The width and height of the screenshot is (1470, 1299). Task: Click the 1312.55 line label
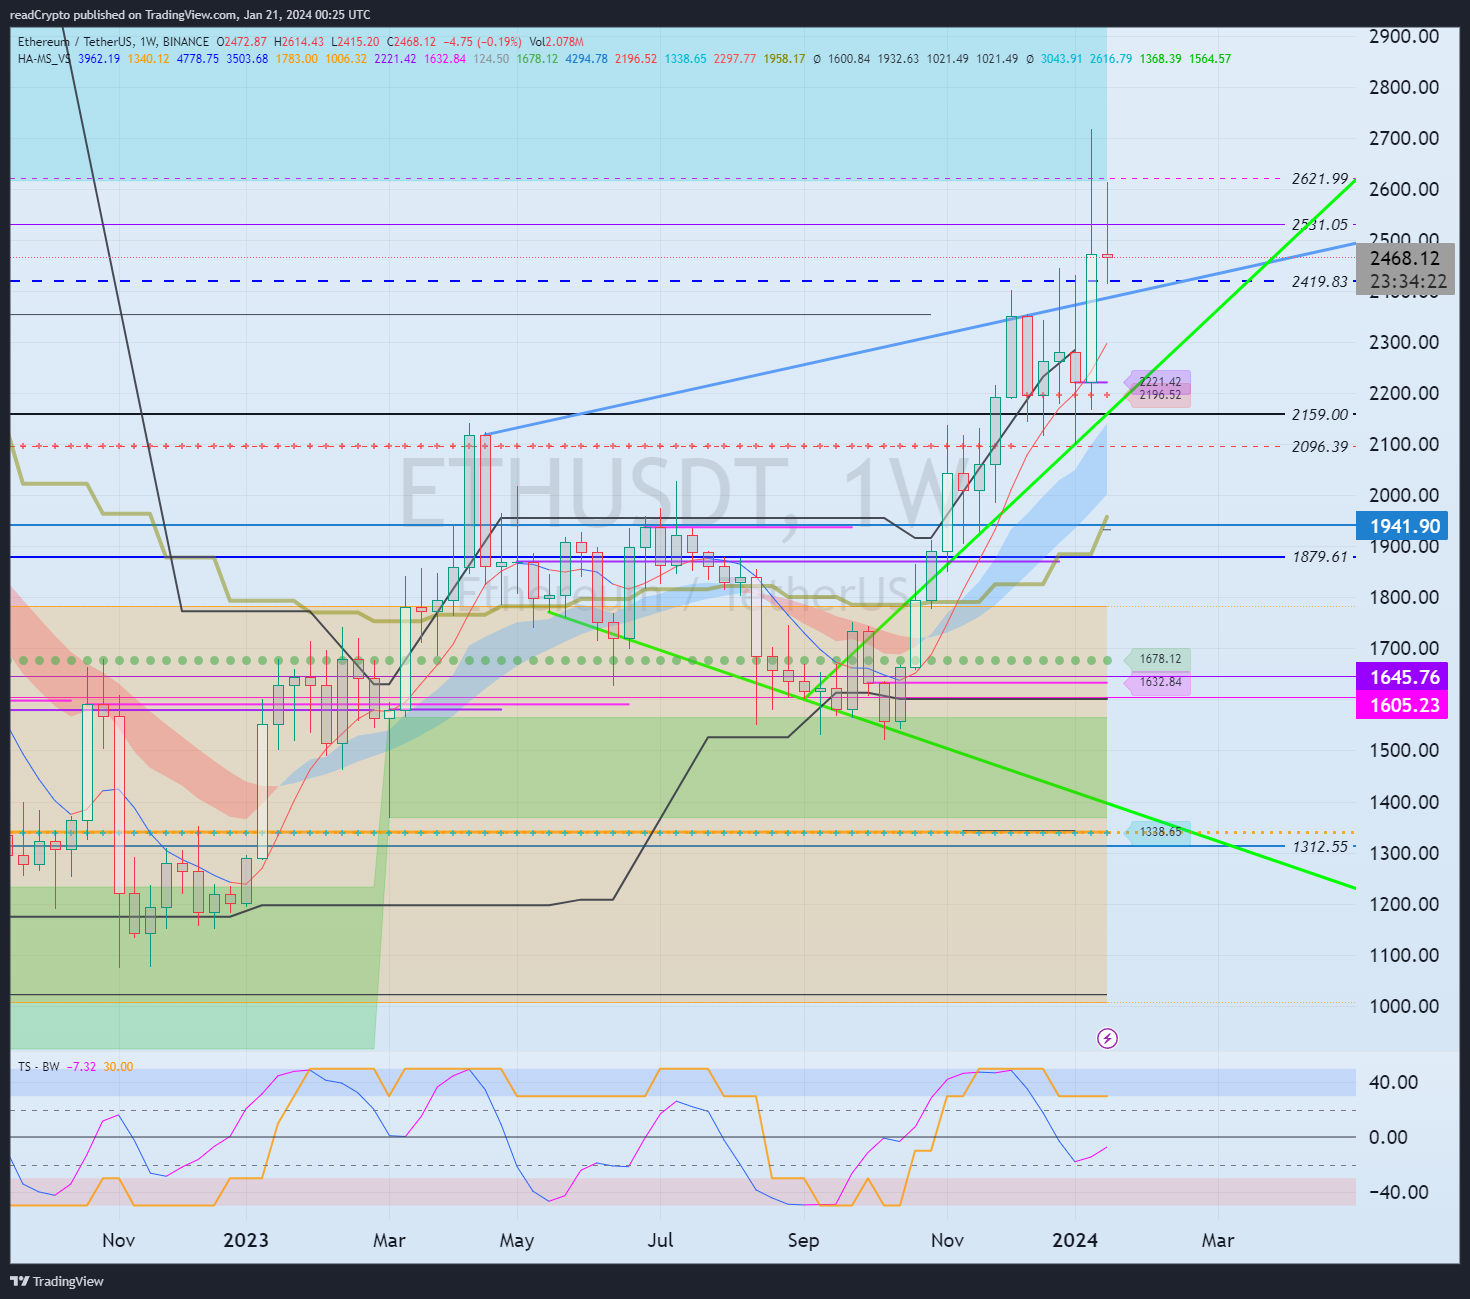click(x=1320, y=847)
